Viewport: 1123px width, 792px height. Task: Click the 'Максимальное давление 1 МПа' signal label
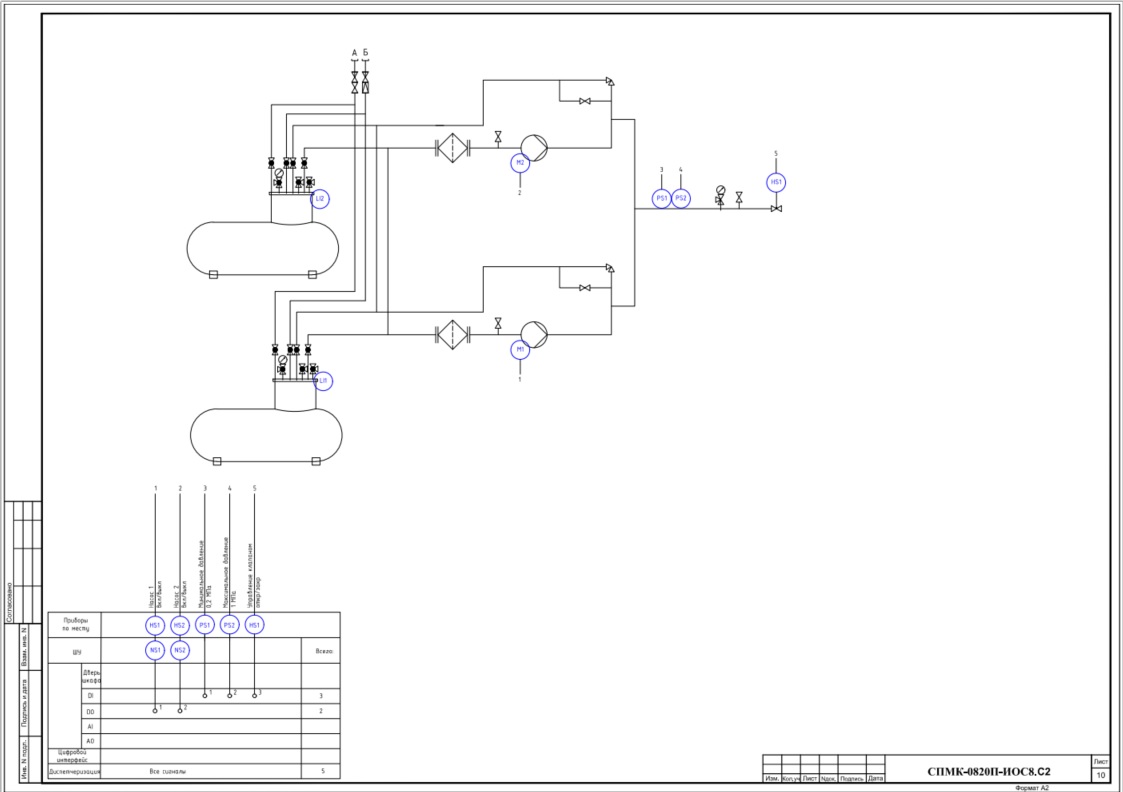coord(229,573)
